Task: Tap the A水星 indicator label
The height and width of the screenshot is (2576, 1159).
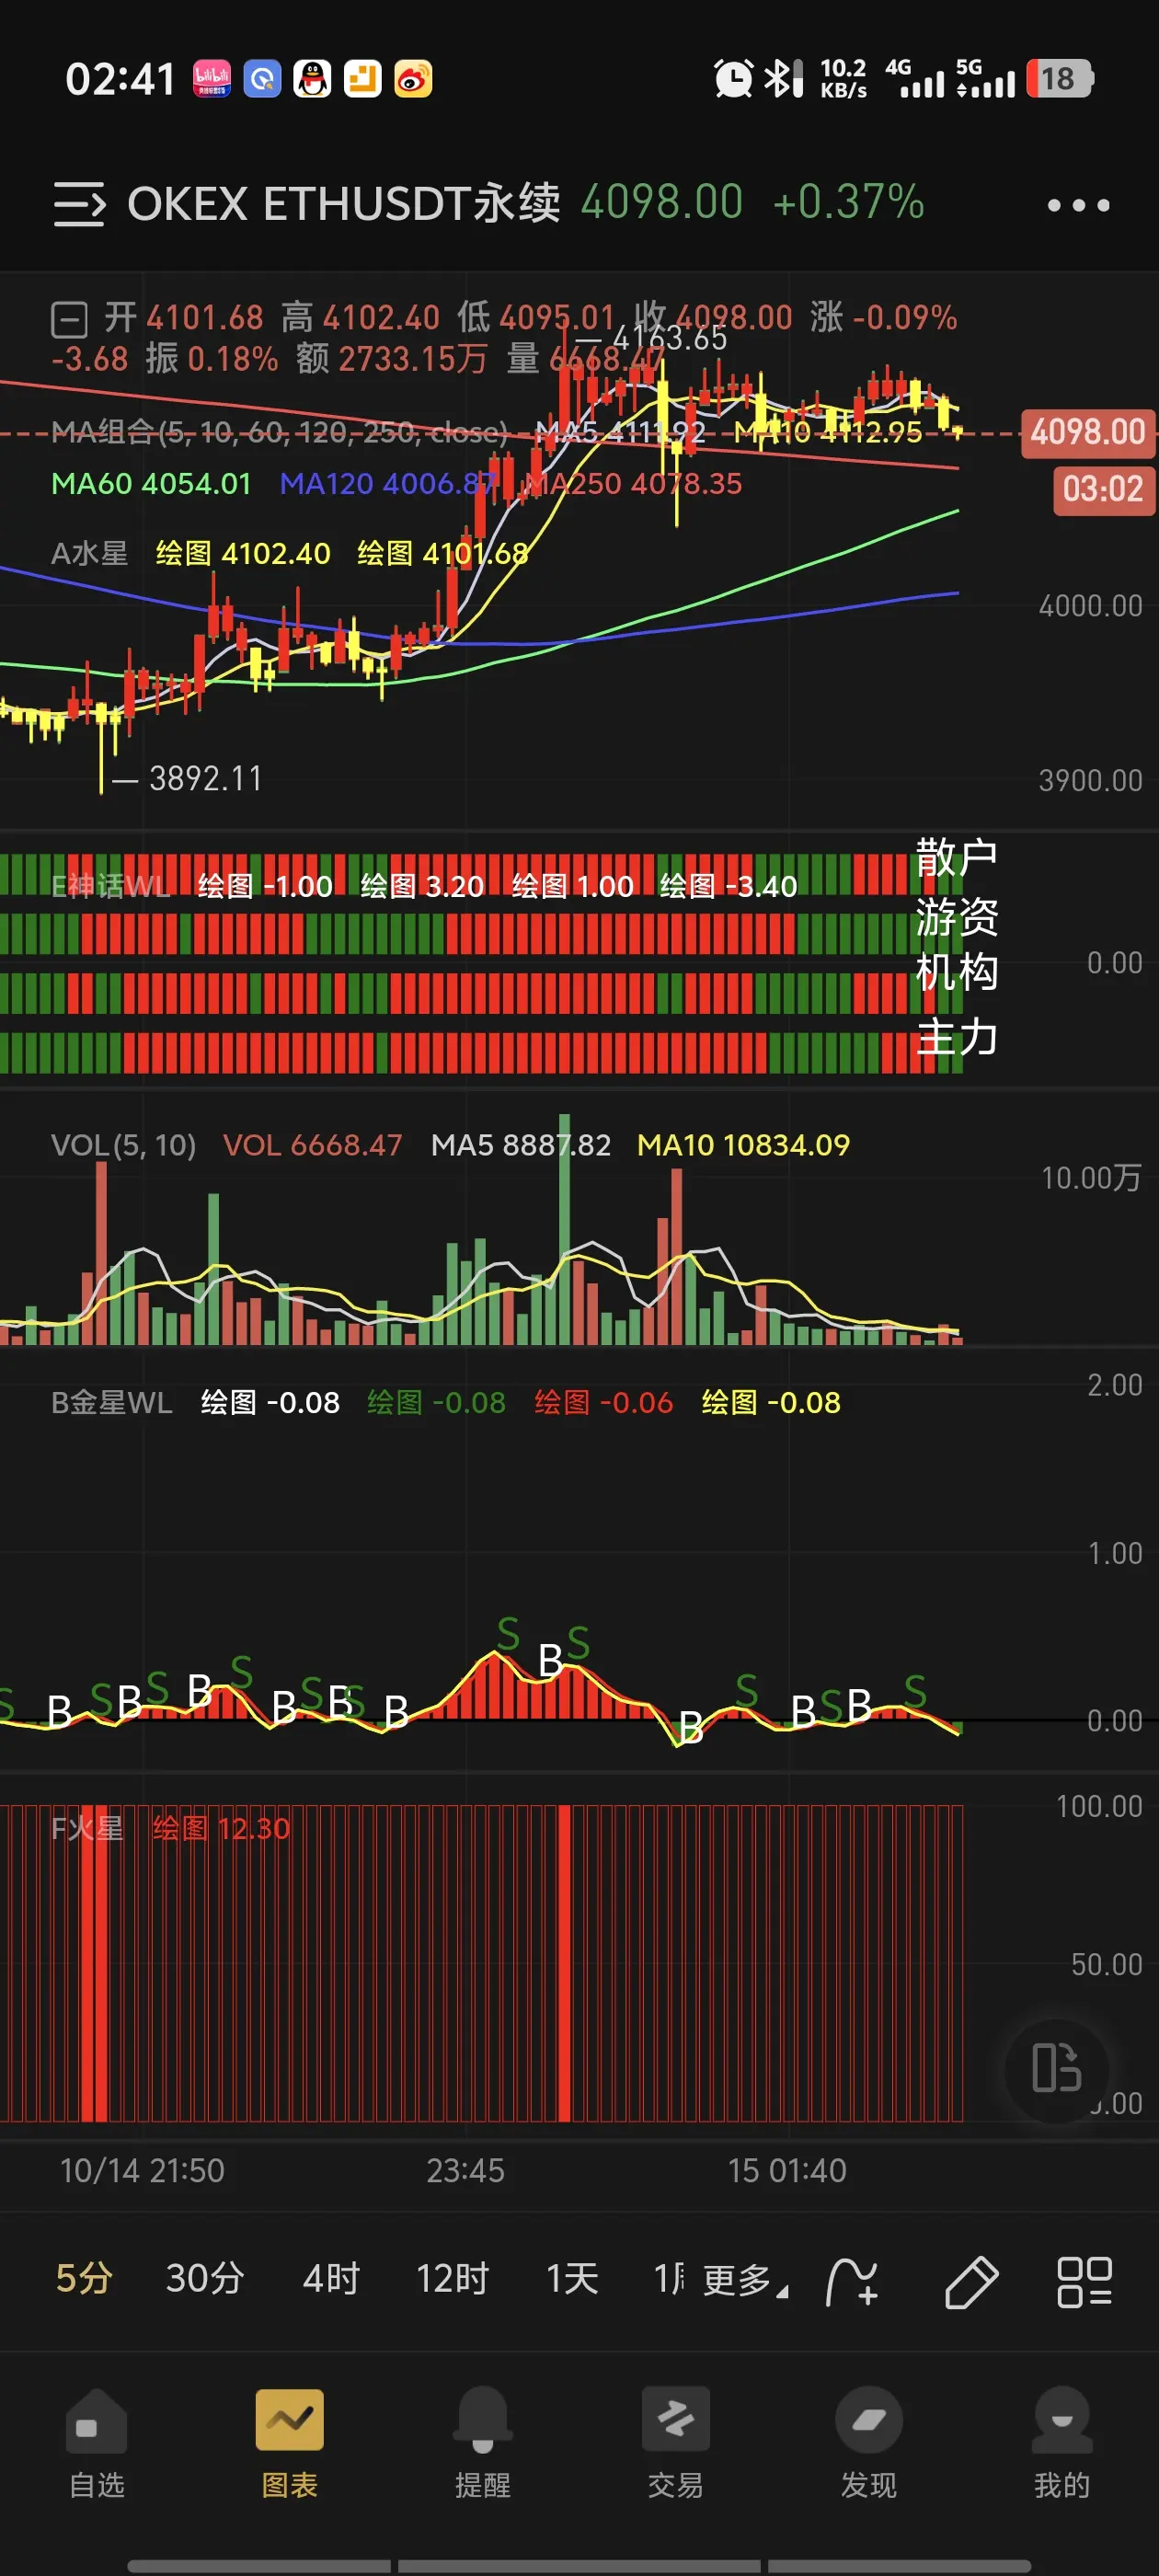Action: click(x=90, y=553)
